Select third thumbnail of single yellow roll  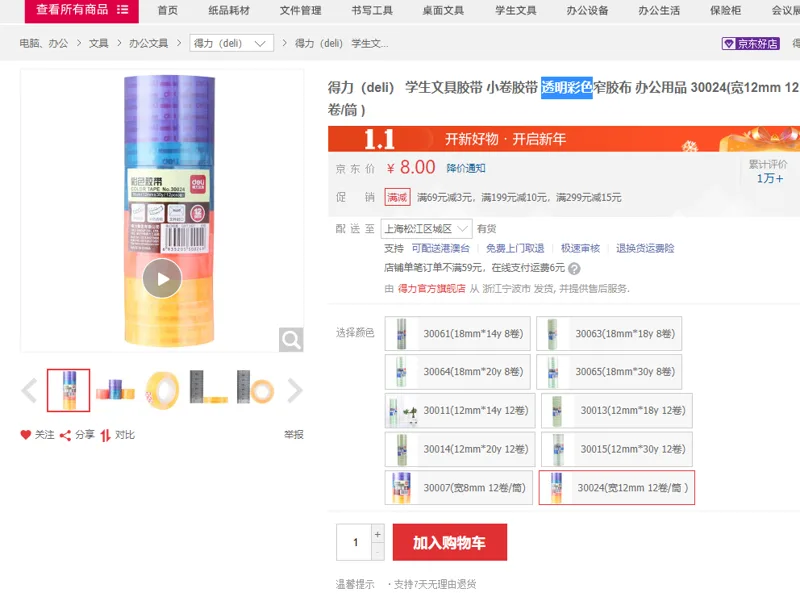162,390
